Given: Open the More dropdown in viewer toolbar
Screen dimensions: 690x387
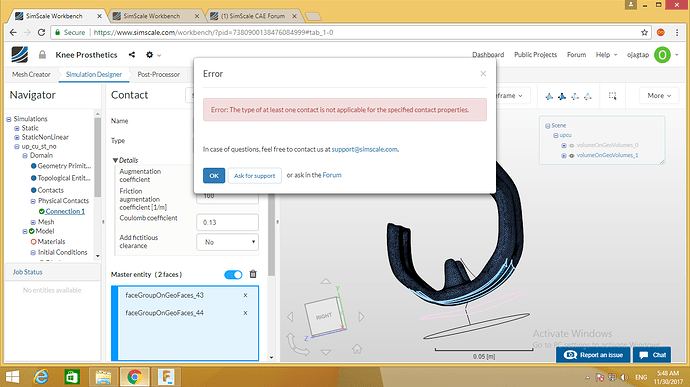Looking at the screenshot, I should [659, 96].
